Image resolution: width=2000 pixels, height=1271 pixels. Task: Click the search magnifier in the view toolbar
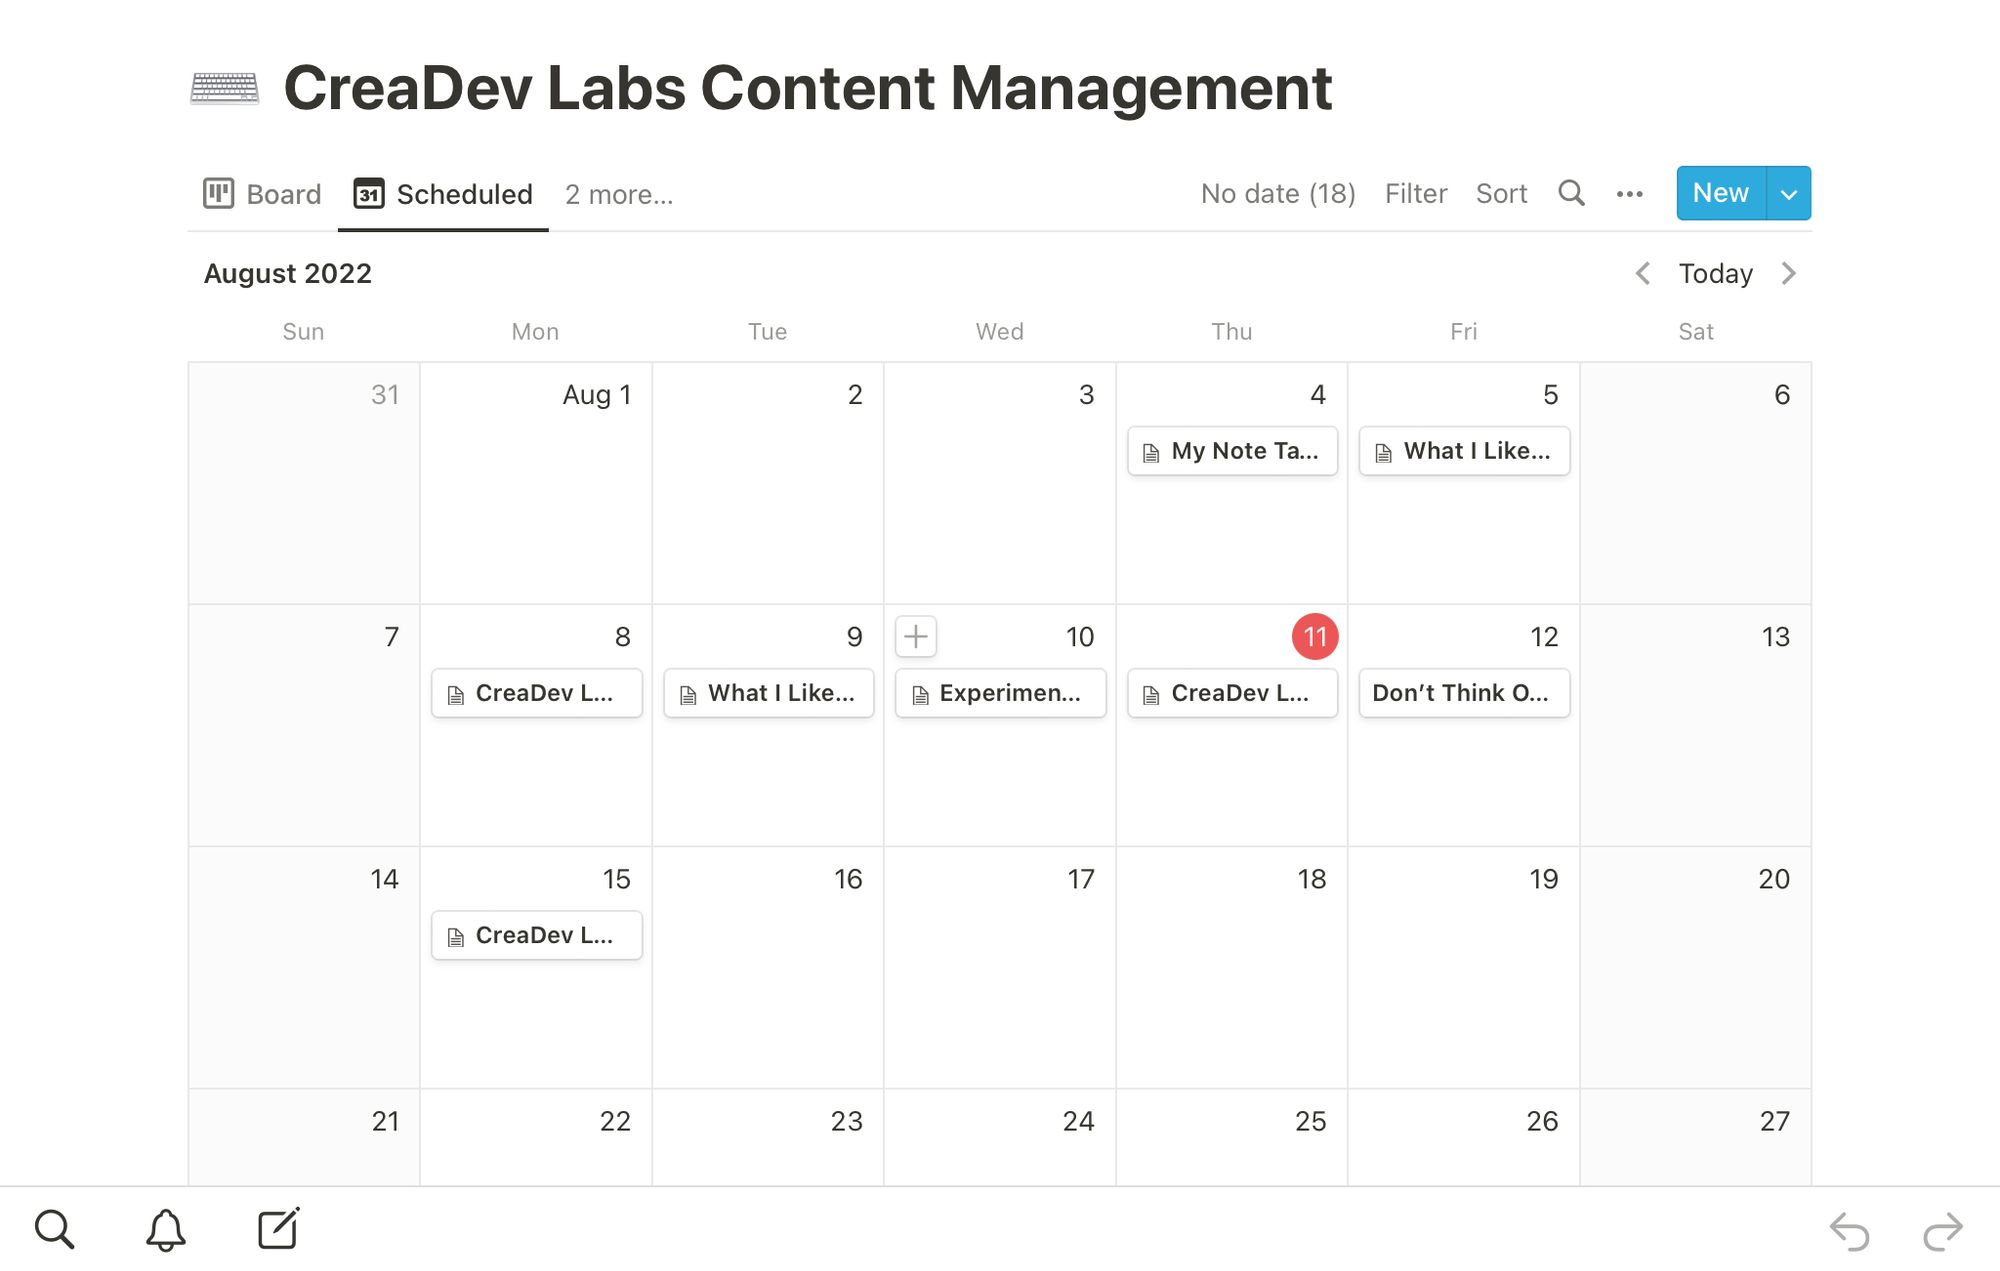1571,193
